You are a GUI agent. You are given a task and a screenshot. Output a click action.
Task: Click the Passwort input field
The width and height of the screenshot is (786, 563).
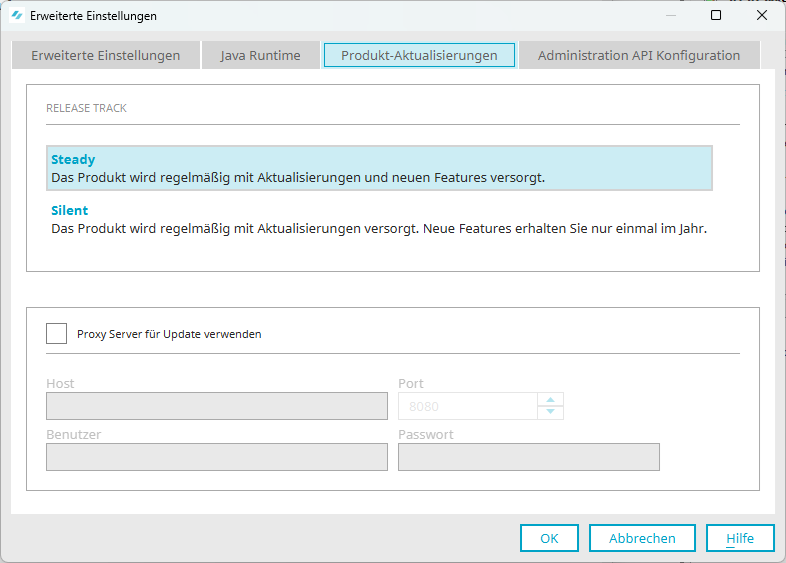point(528,457)
